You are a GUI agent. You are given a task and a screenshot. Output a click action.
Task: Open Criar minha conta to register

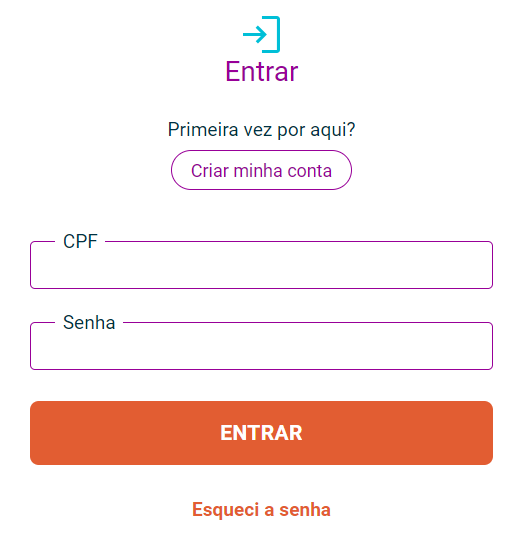[x=261, y=170]
